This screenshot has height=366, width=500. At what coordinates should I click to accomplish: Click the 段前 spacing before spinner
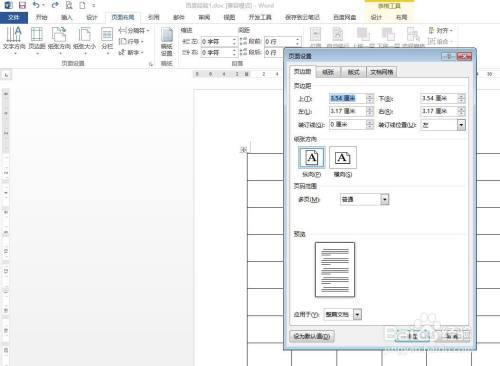click(x=298, y=41)
